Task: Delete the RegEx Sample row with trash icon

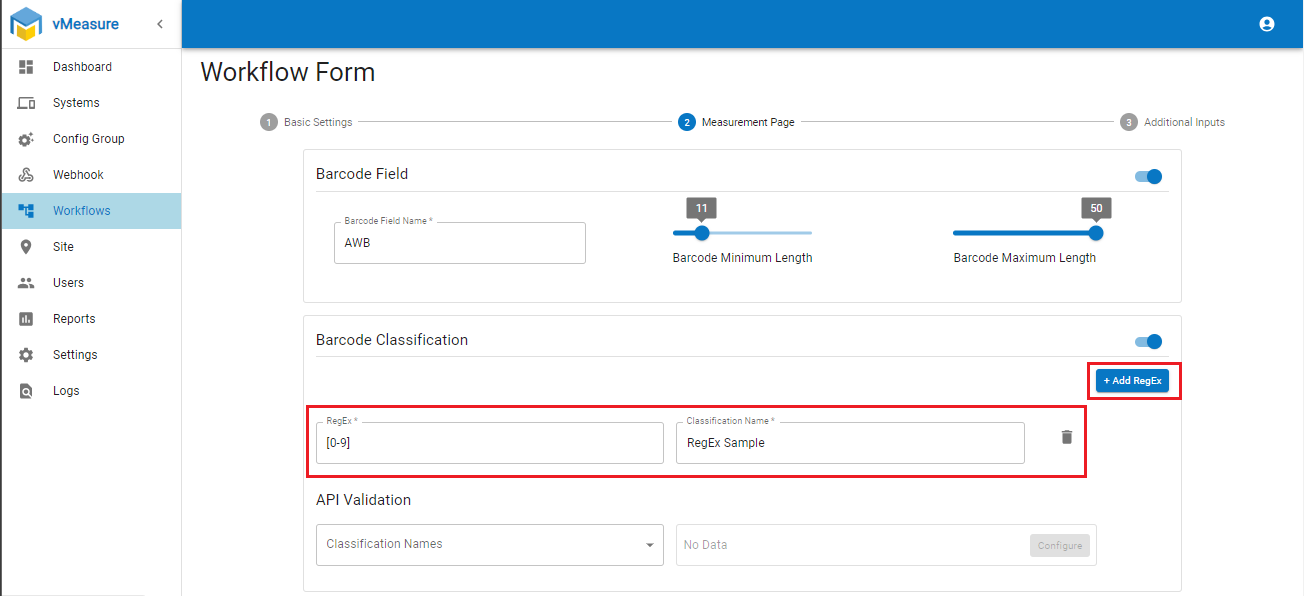Action: tap(1066, 437)
